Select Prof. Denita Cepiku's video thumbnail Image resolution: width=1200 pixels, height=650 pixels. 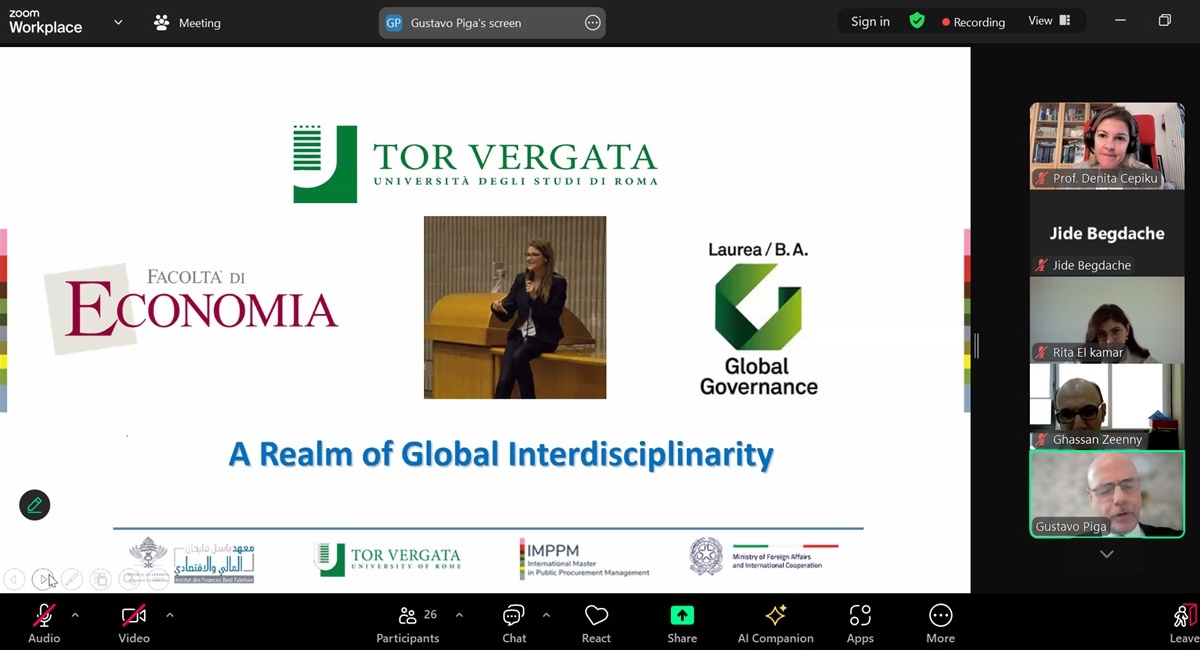click(1106, 144)
